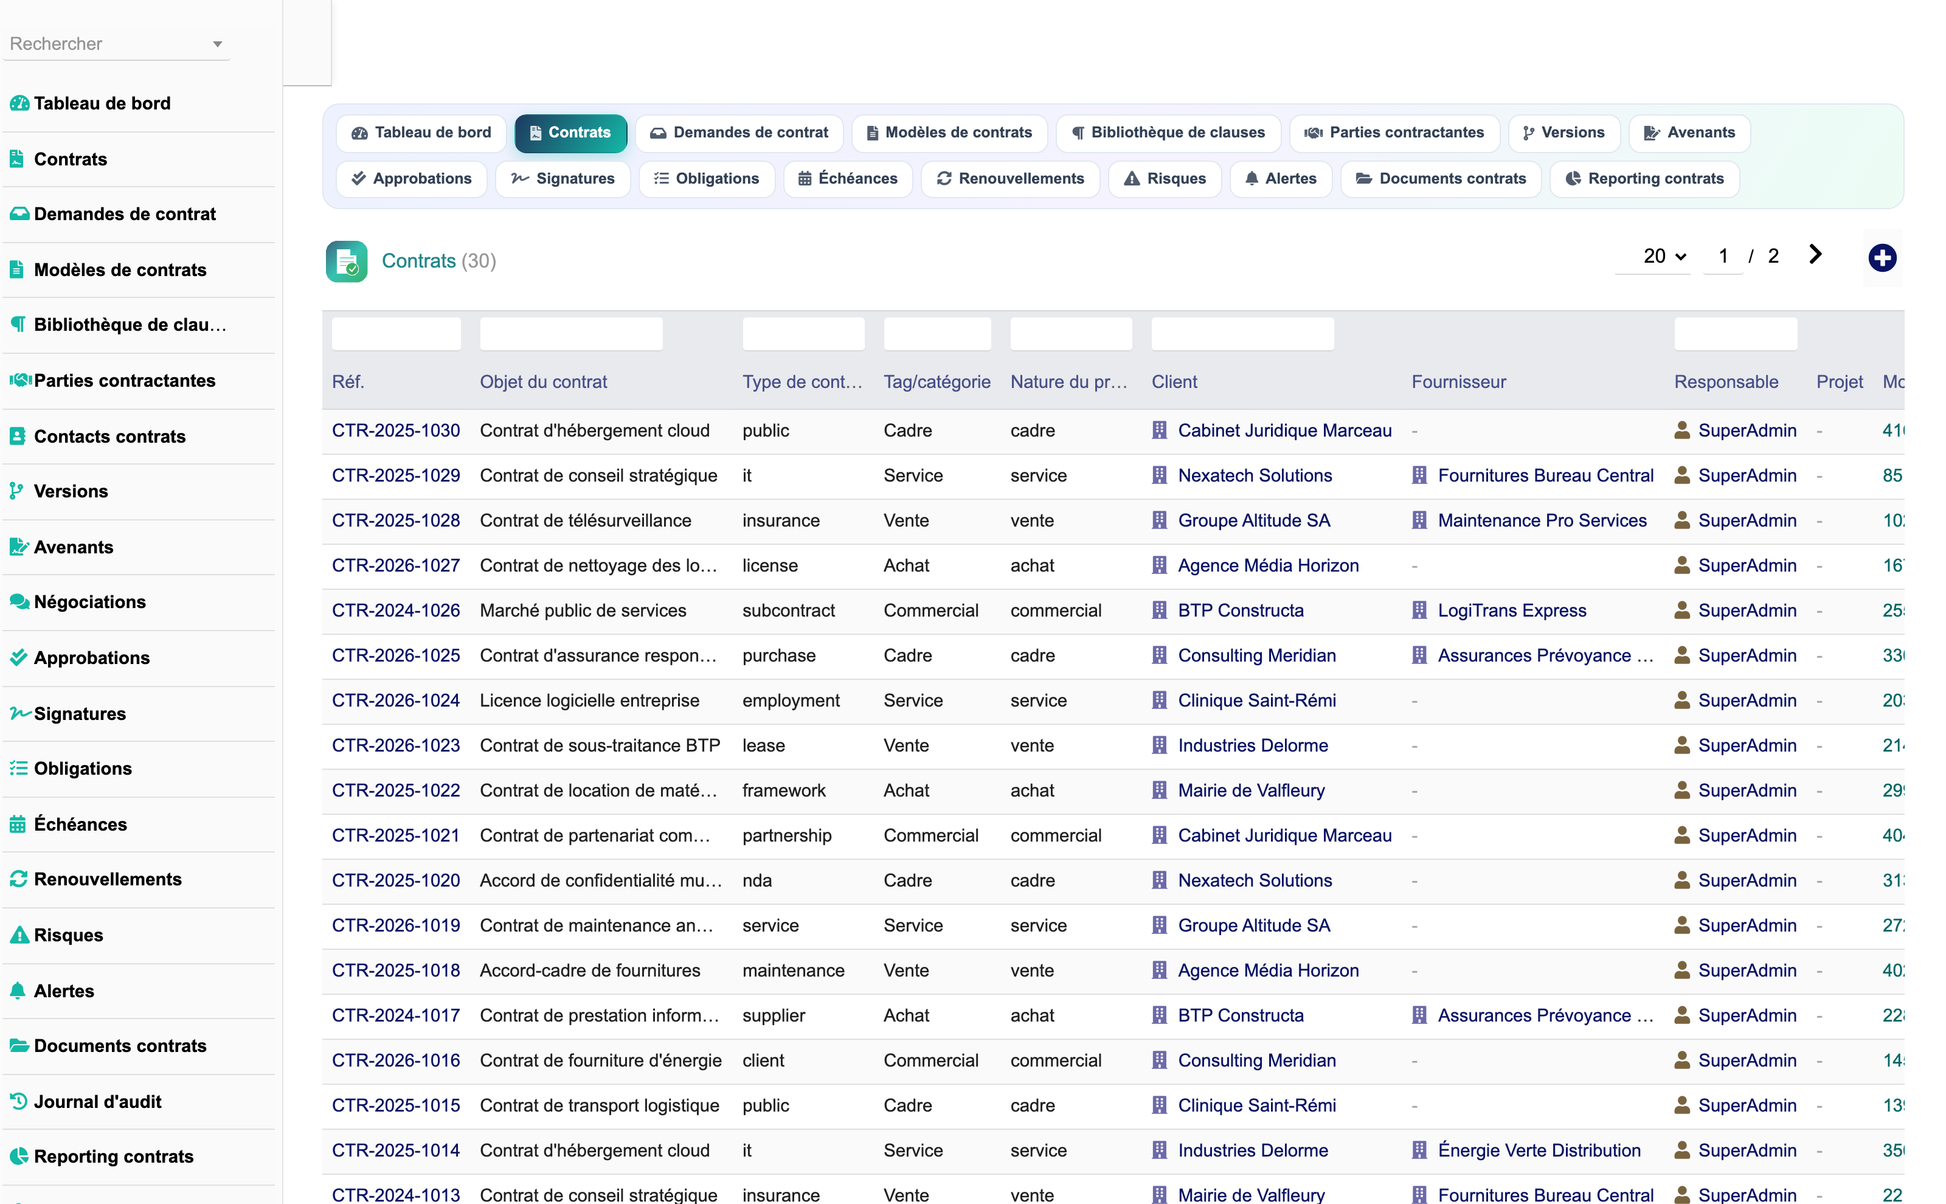Click the Responsable filter input field
The width and height of the screenshot is (1946, 1204).
click(1735, 334)
